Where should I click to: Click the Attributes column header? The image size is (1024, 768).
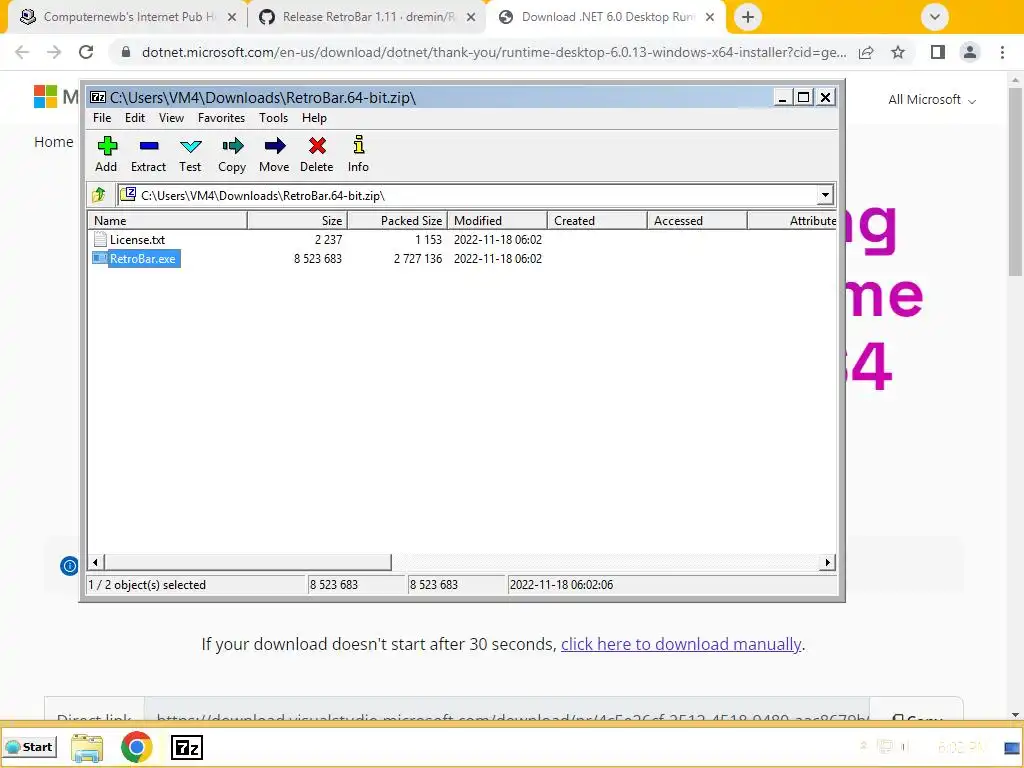[792, 221]
